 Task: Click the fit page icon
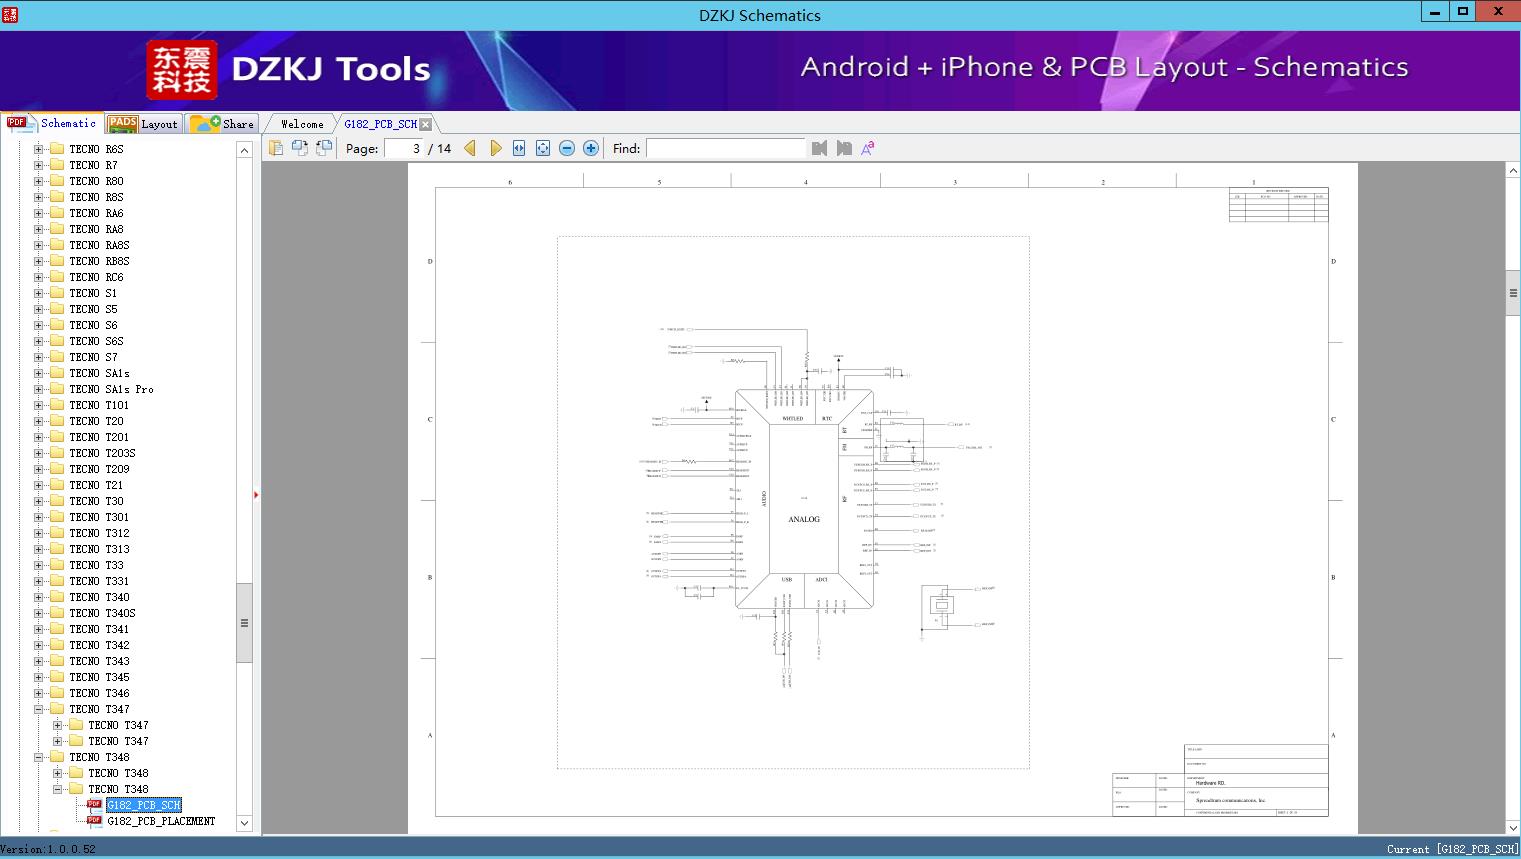pyautogui.click(x=543, y=148)
